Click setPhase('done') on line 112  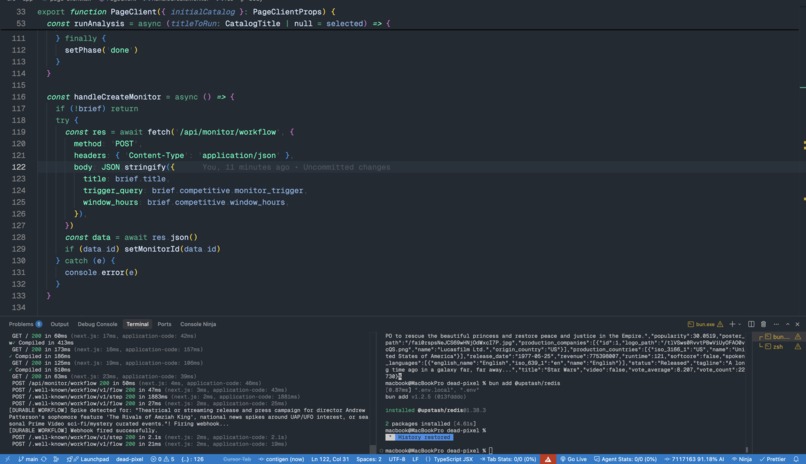(x=101, y=50)
